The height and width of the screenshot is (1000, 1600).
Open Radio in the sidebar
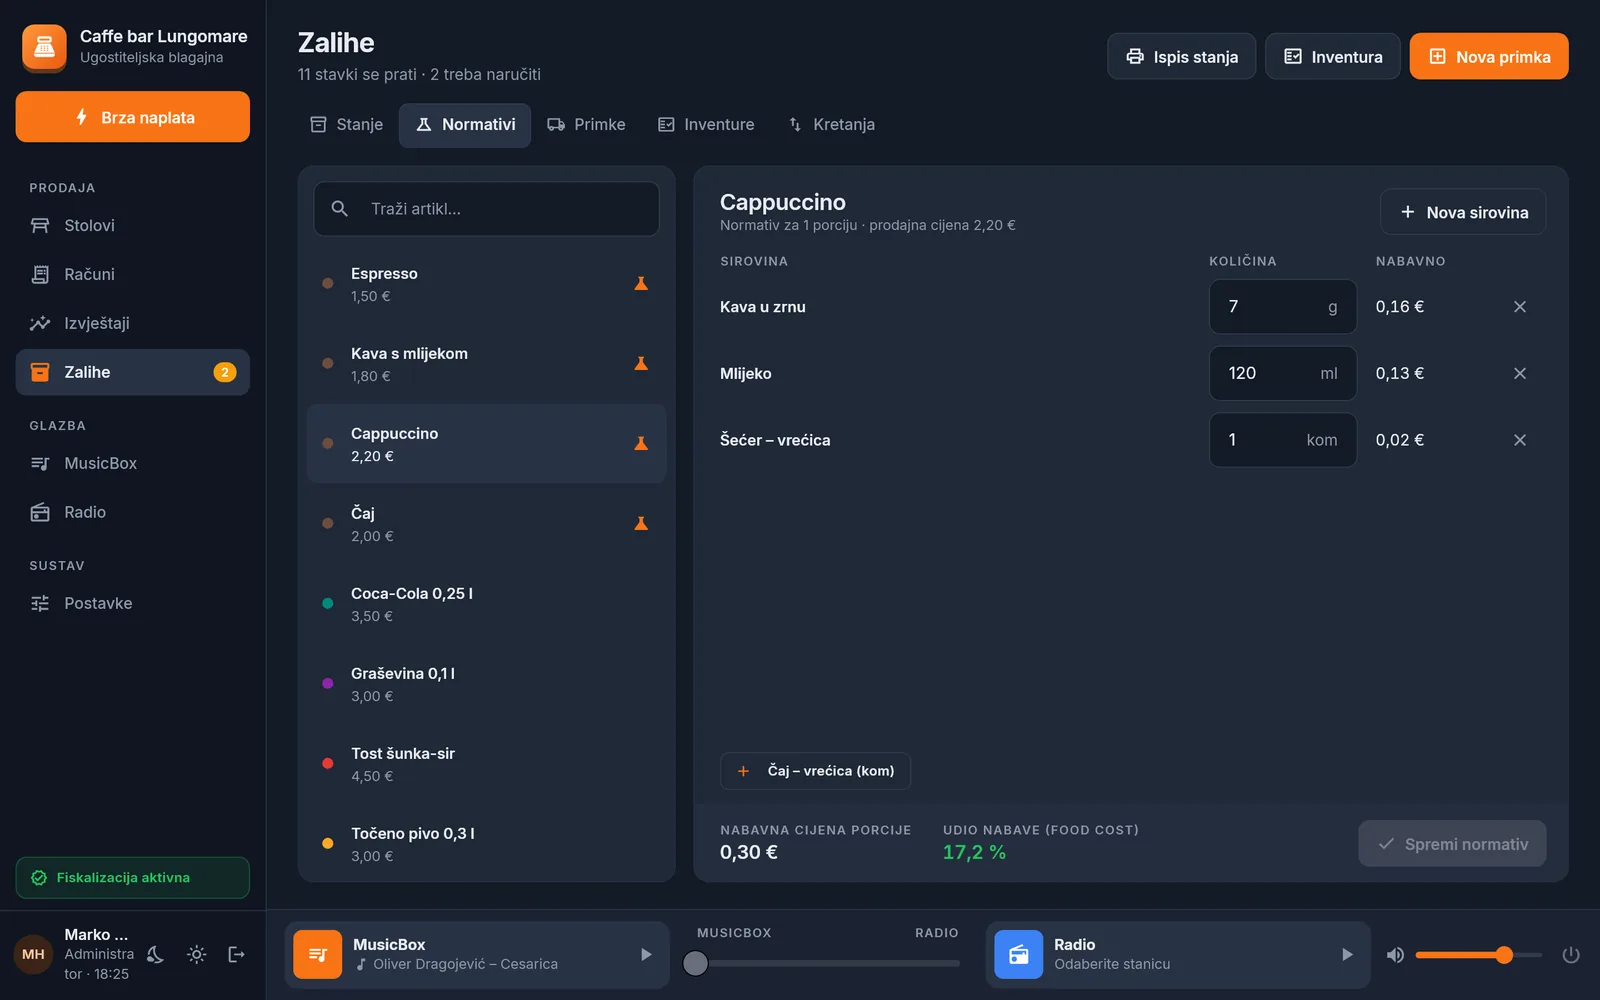coord(133,512)
